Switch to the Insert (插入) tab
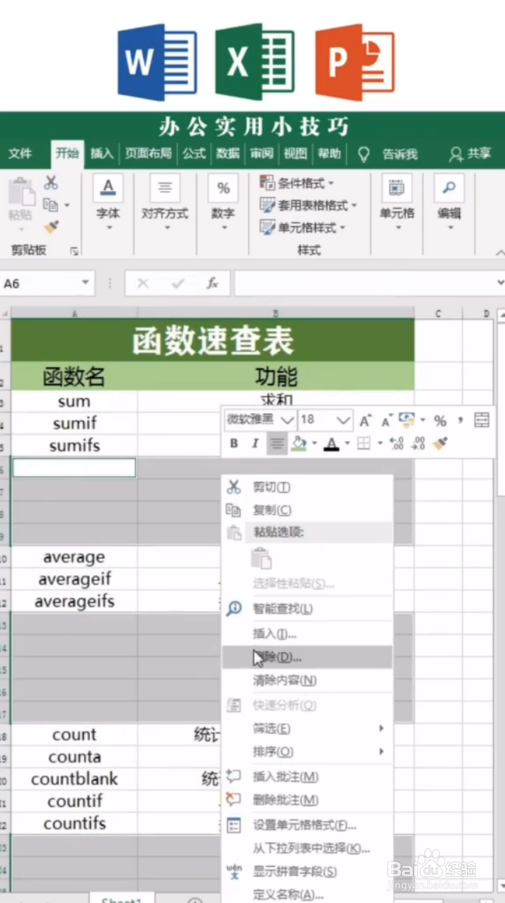Viewport: 505px width, 903px height. (102, 154)
